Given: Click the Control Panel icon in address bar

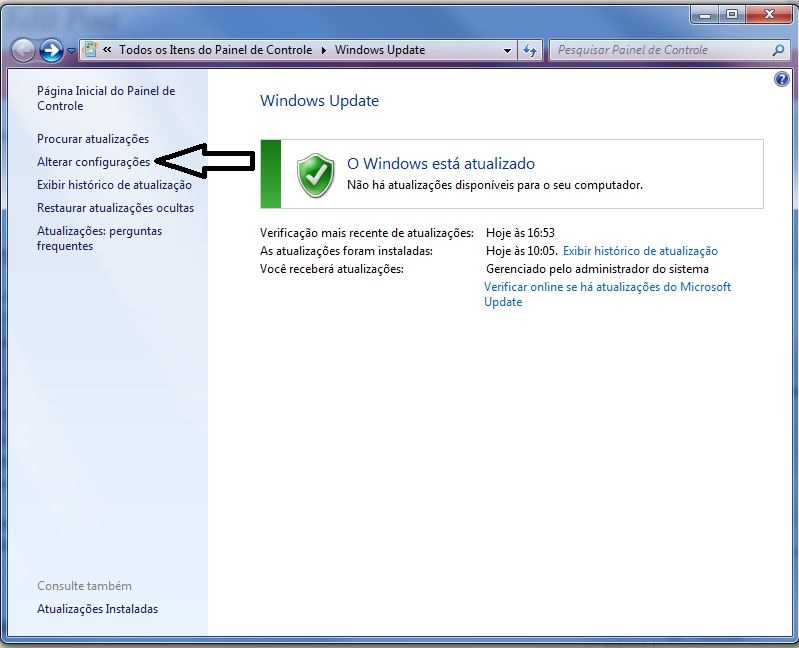Looking at the screenshot, I should pos(90,50).
